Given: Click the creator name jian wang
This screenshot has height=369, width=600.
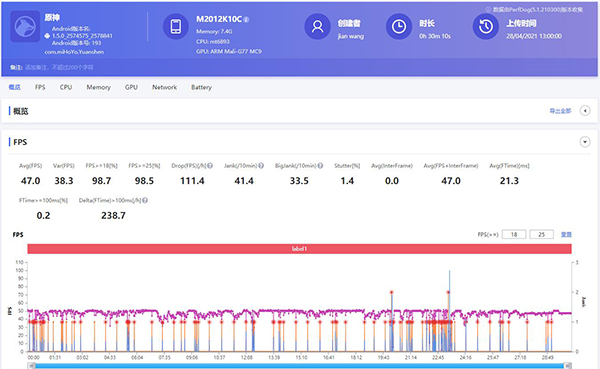Looking at the screenshot, I should (351, 36).
